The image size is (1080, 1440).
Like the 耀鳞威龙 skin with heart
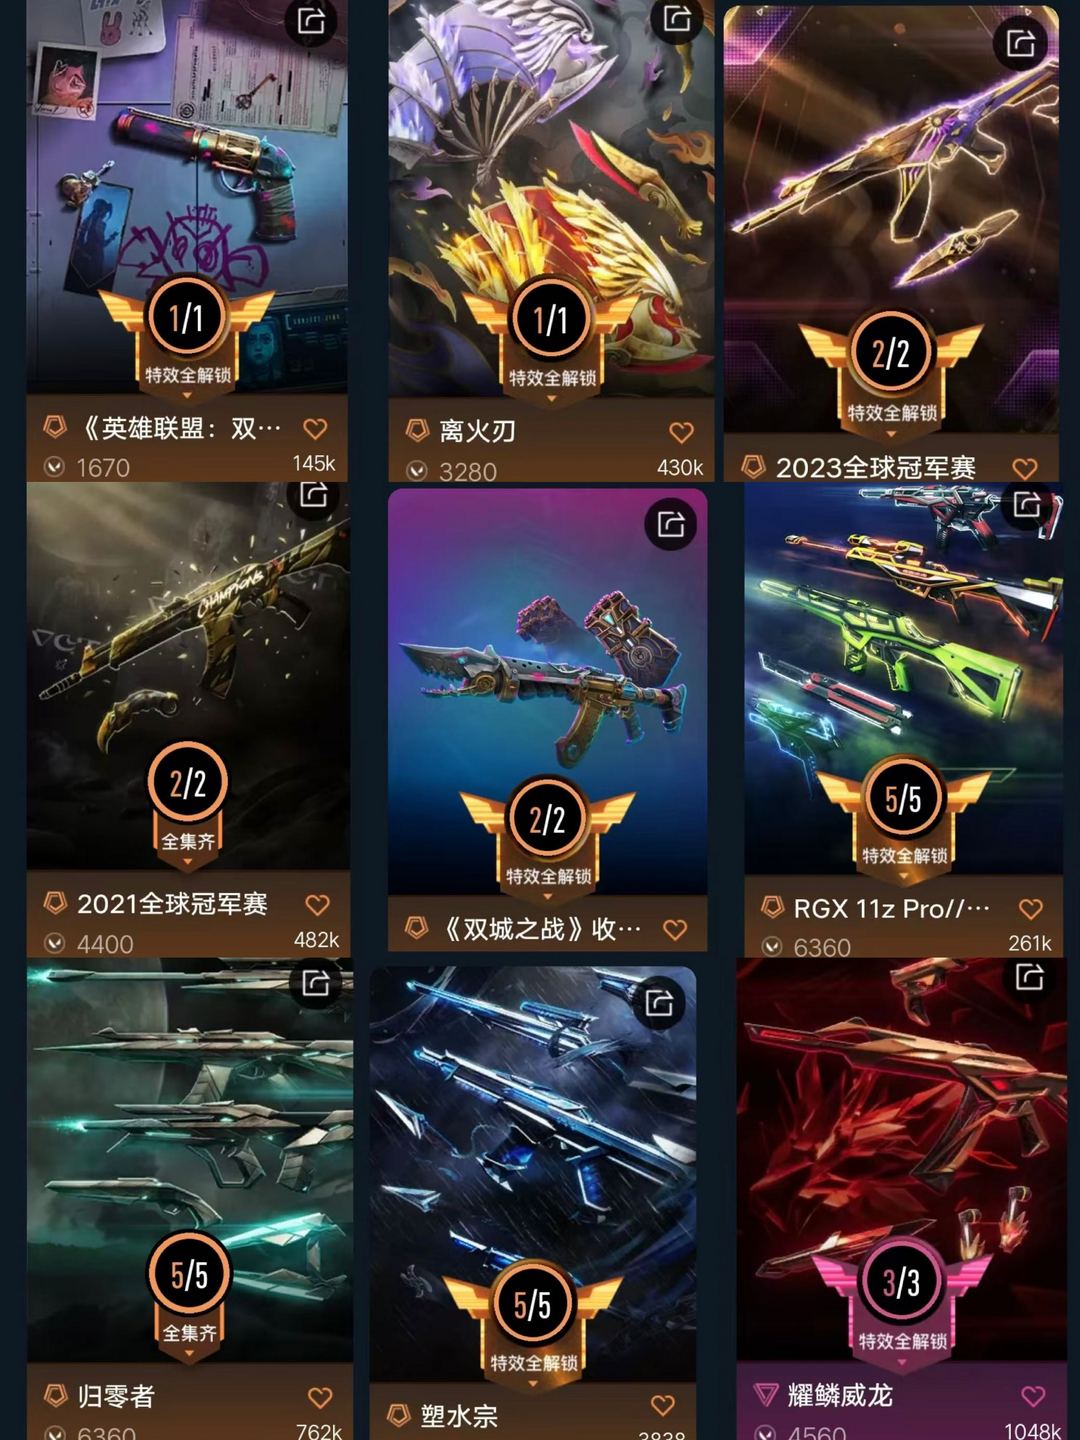1033,1396
